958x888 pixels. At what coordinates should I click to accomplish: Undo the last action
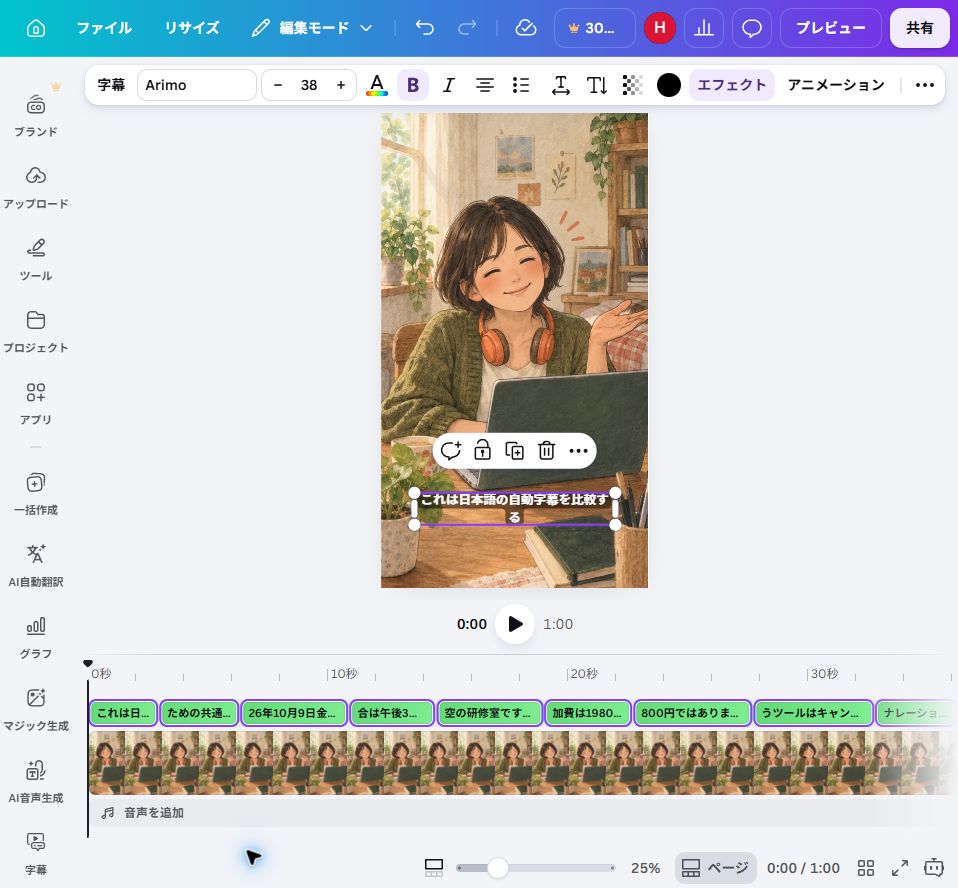pyautogui.click(x=425, y=28)
